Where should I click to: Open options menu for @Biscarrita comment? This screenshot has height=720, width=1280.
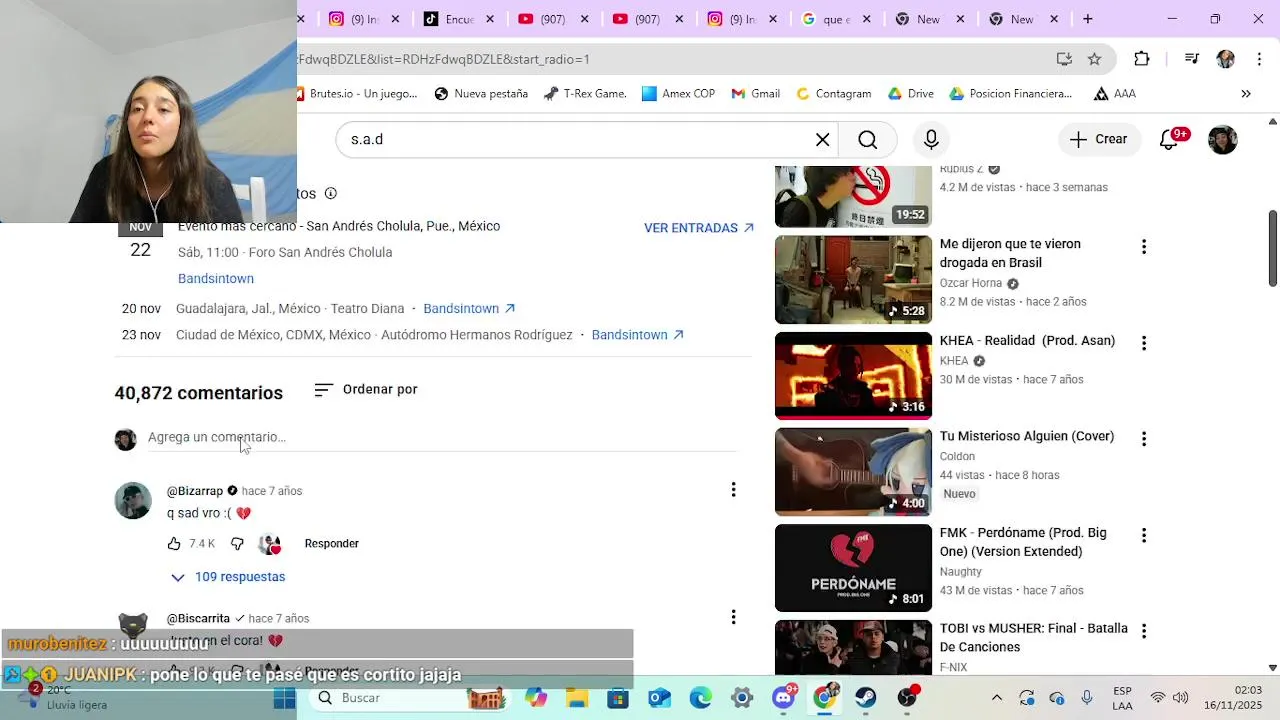tap(733, 618)
